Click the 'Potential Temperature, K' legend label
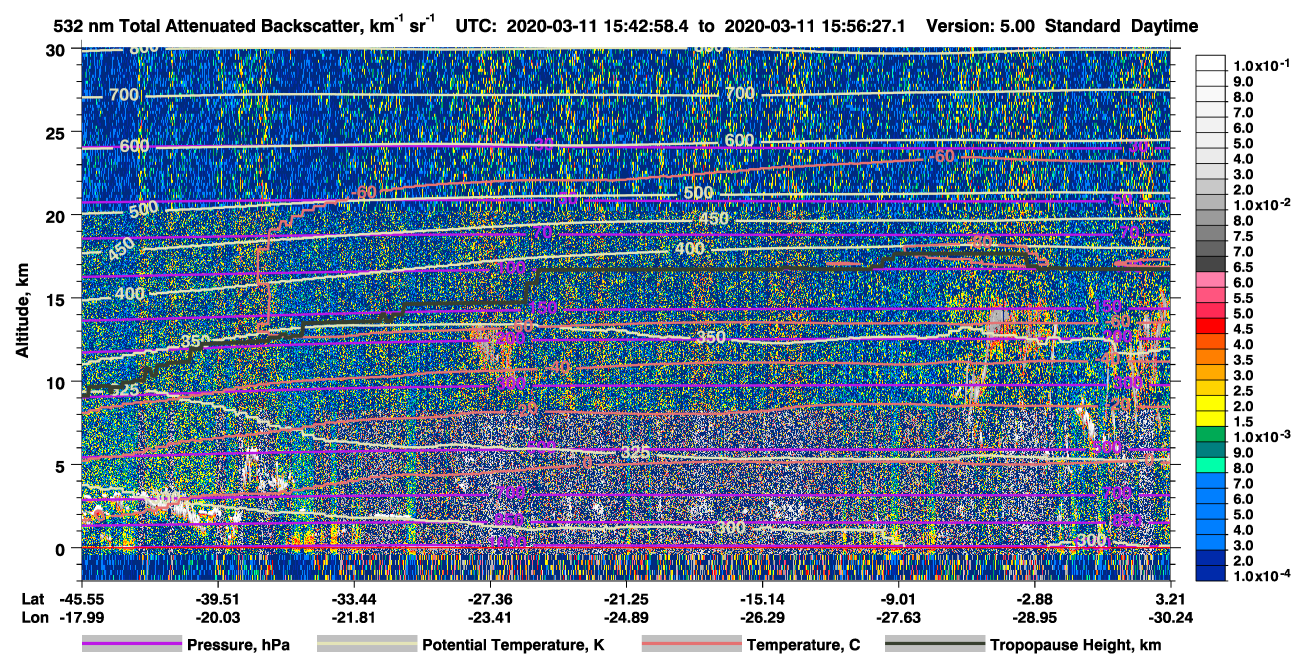The width and height of the screenshot is (1300, 667). 513,645
